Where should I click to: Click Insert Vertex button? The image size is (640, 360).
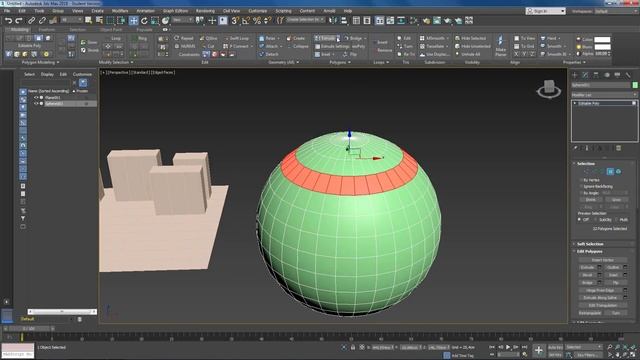click(602, 260)
